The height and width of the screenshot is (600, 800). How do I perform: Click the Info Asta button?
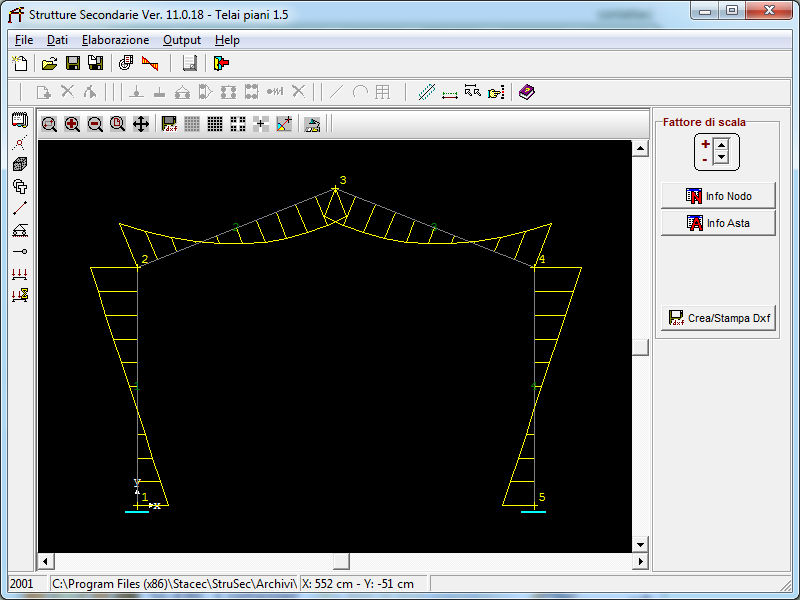[x=718, y=223]
